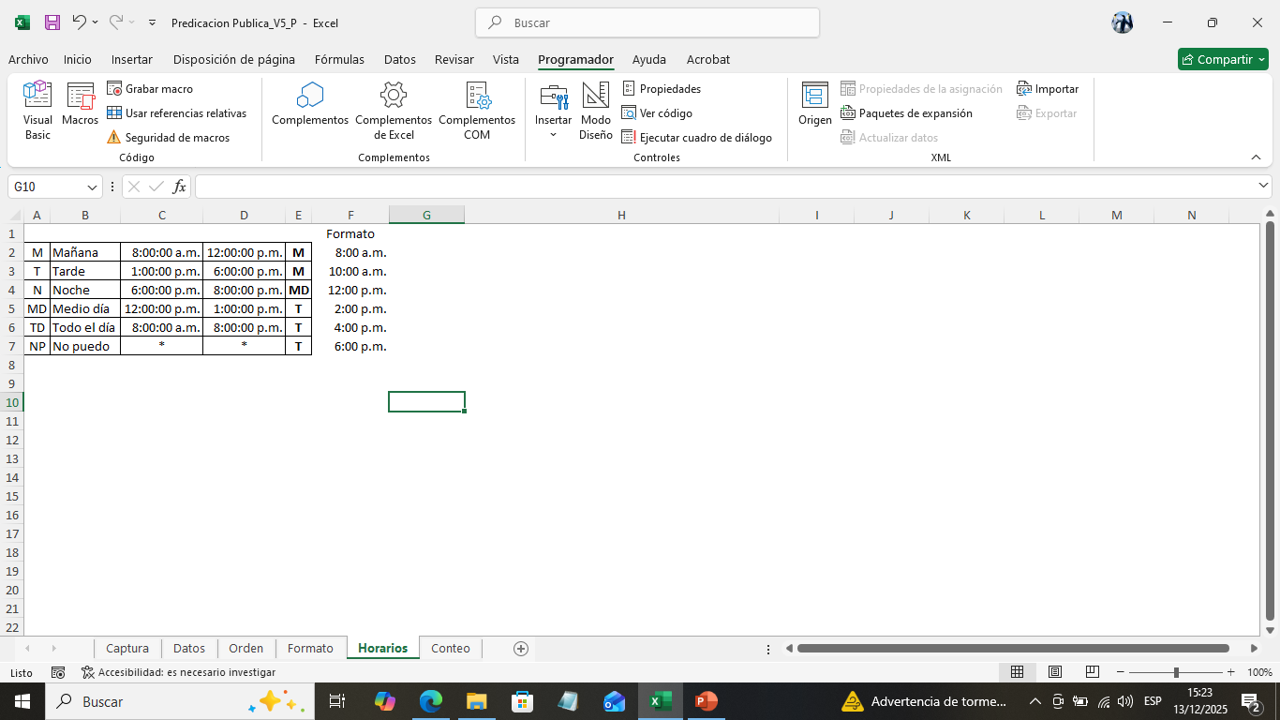
Task: Click into the formula bar
Action: 725,187
